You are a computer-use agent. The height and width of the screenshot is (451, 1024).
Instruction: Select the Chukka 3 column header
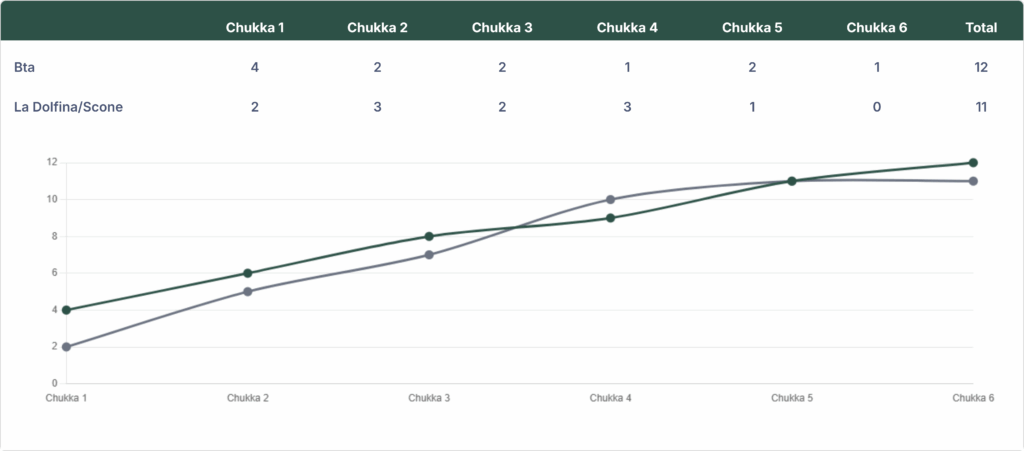[x=502, y=27]
